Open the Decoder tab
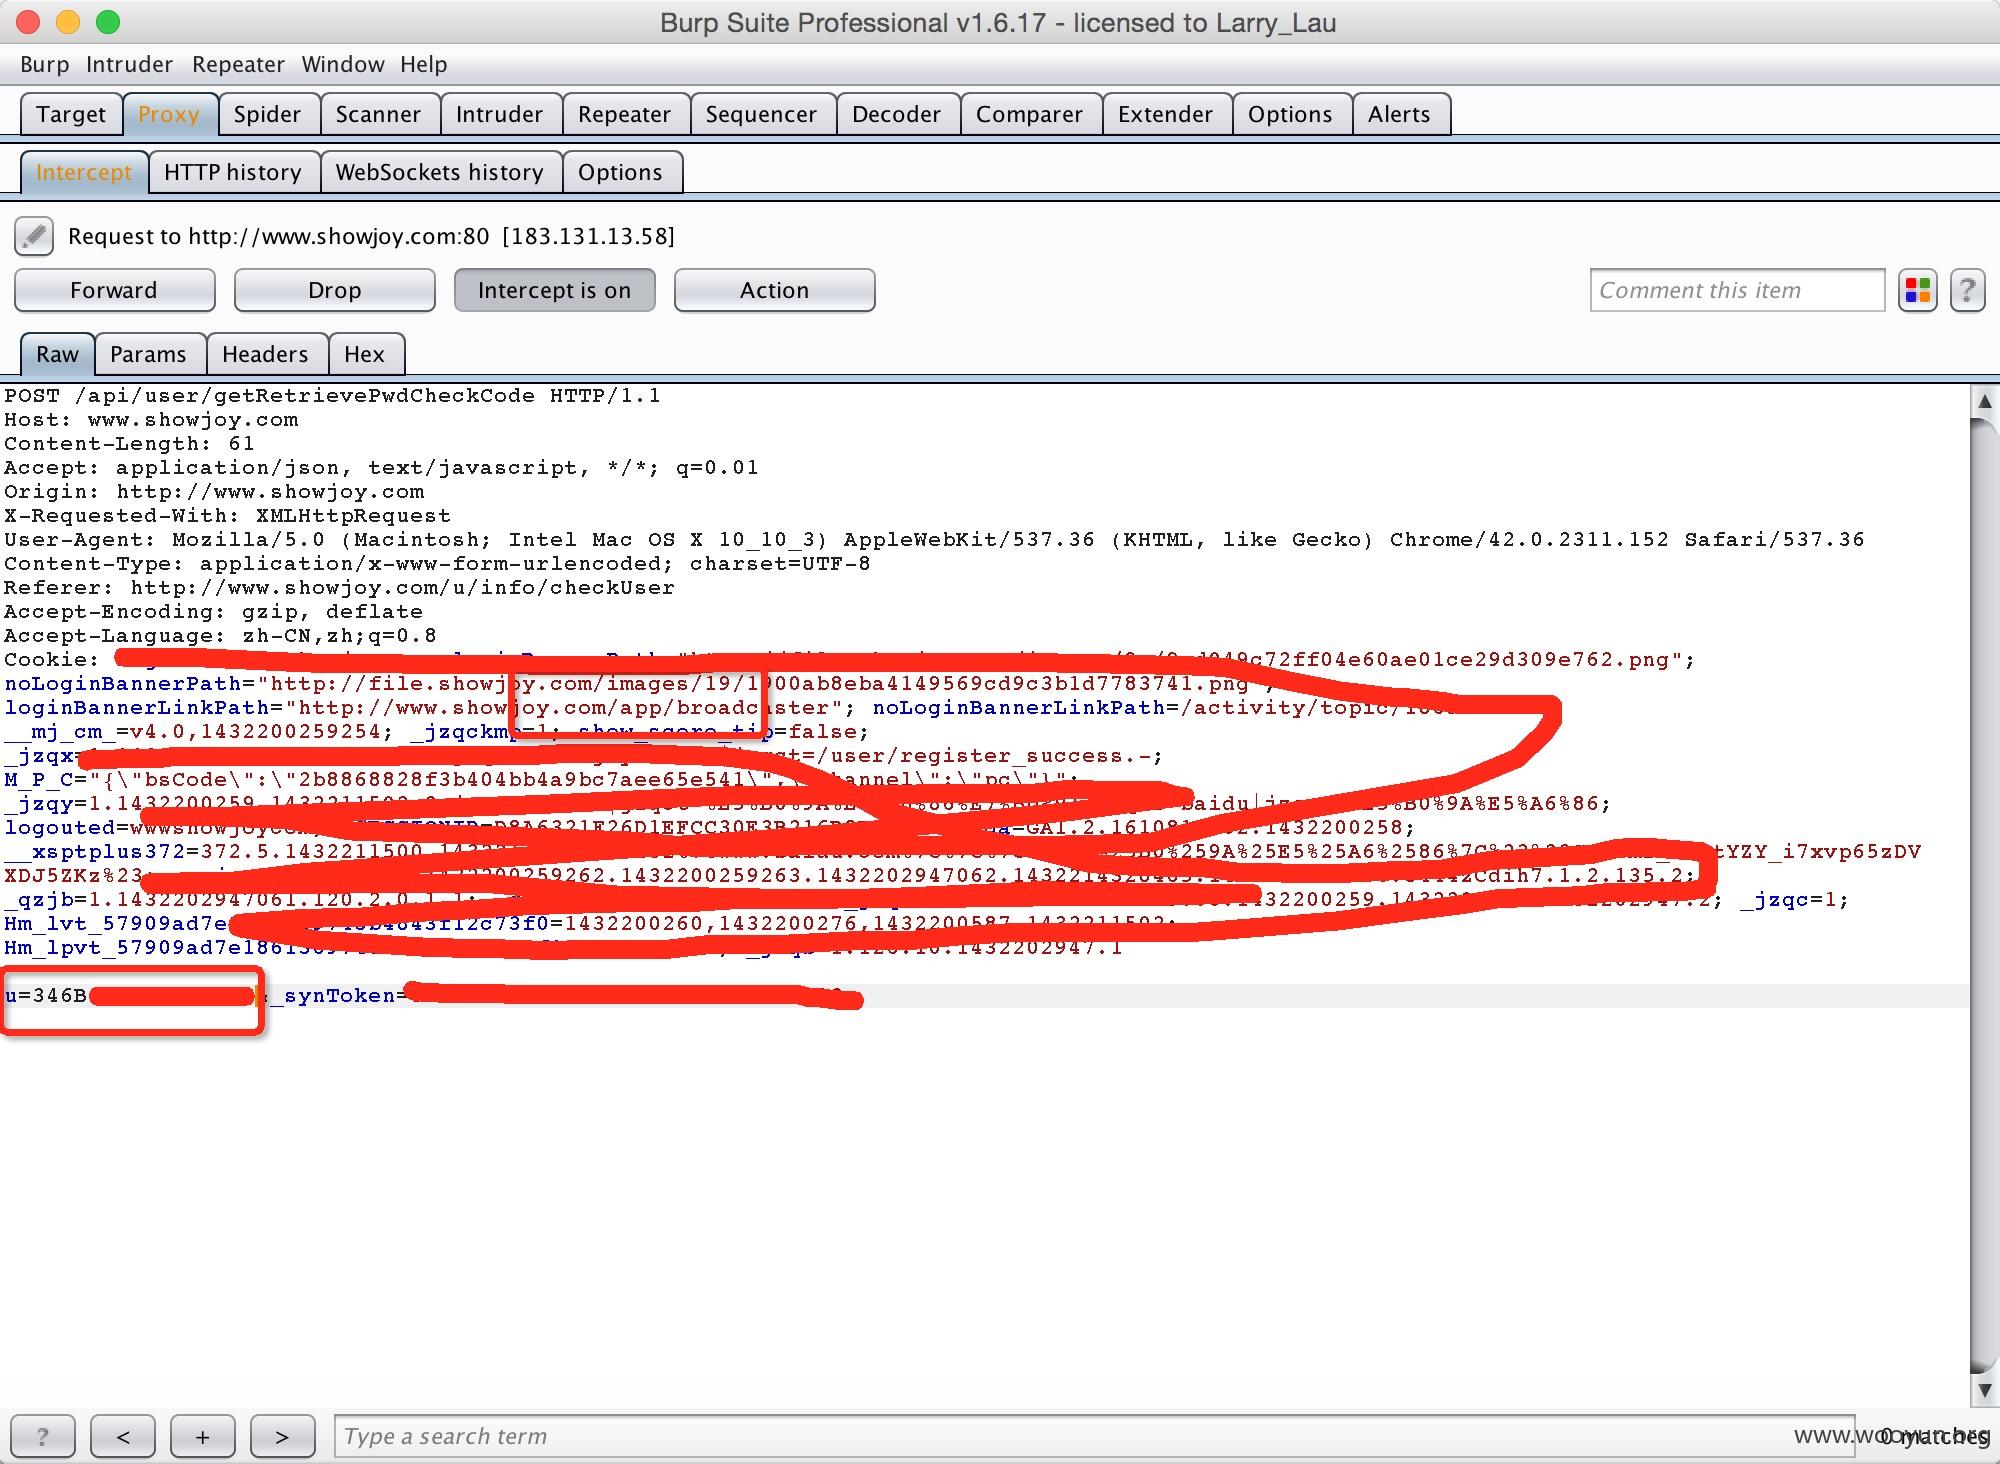This screenshot has height=1464, width=2000. tap(896, 114)
